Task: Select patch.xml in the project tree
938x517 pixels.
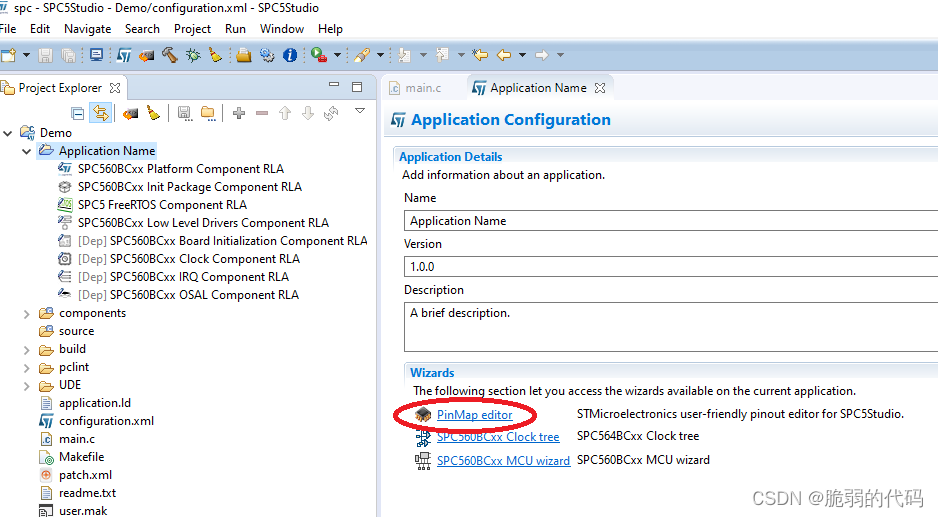Action: (x=85, y=475)
